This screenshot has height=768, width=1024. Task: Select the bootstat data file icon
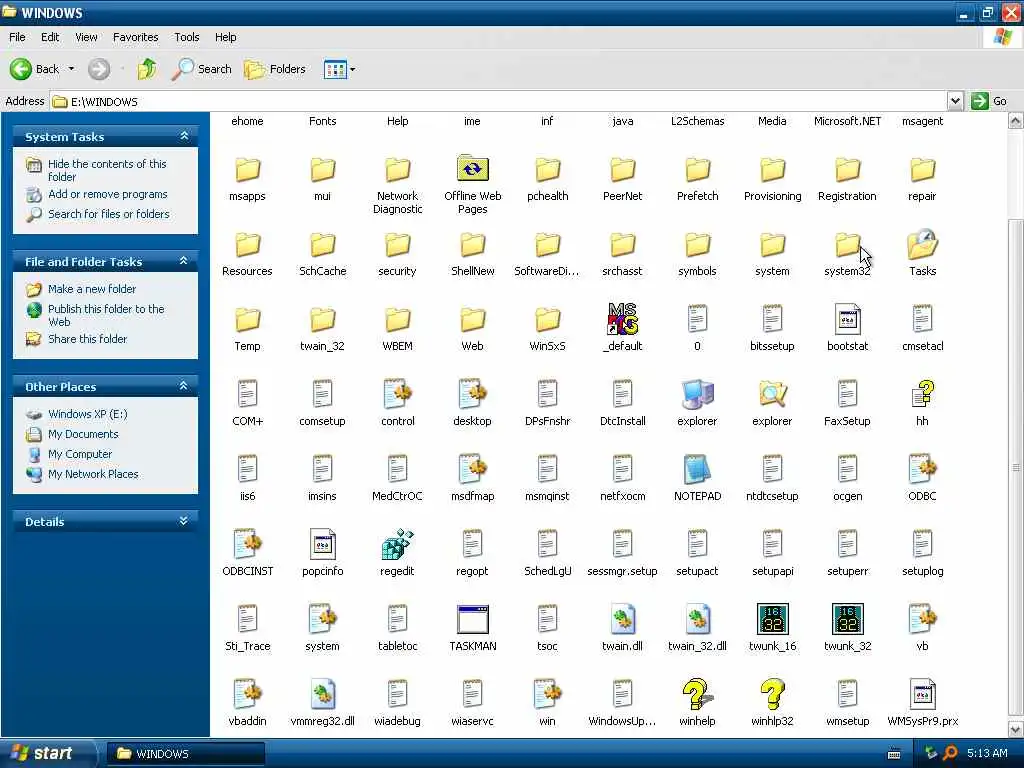[847, 319]
